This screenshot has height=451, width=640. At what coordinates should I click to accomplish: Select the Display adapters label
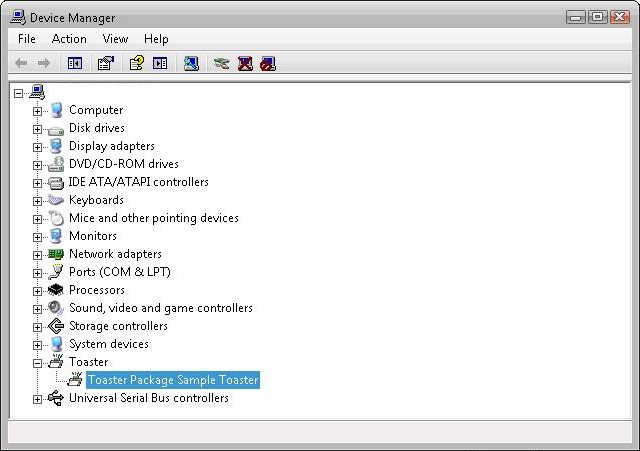coord(111,146)
